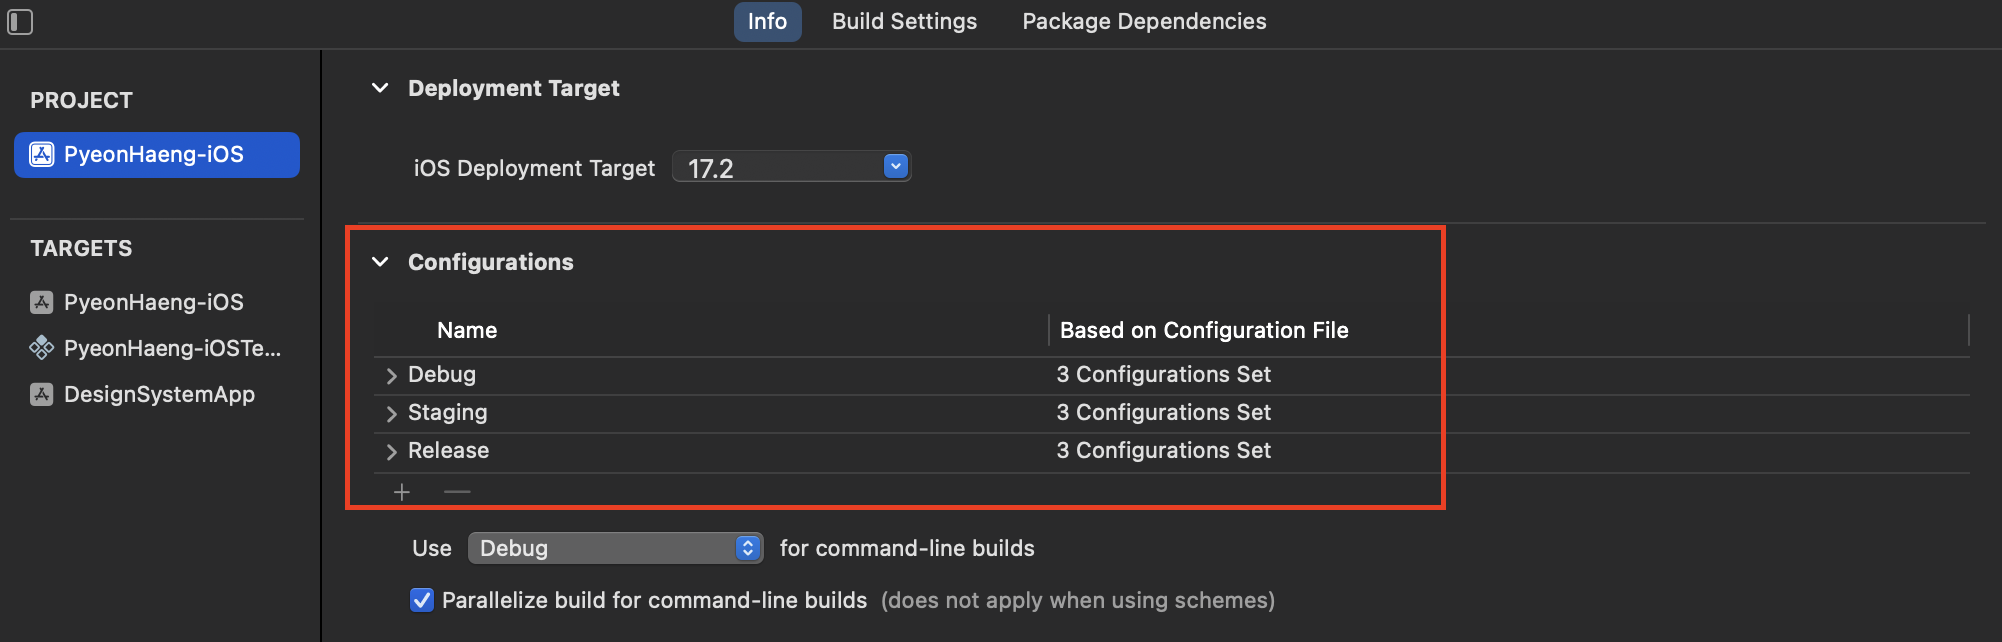Image resolution: width=2002 pixels, height=642 pixels.
Task: Toggle Parallelize build for command-line builds checkbox
Action: [x=422, y=600]
